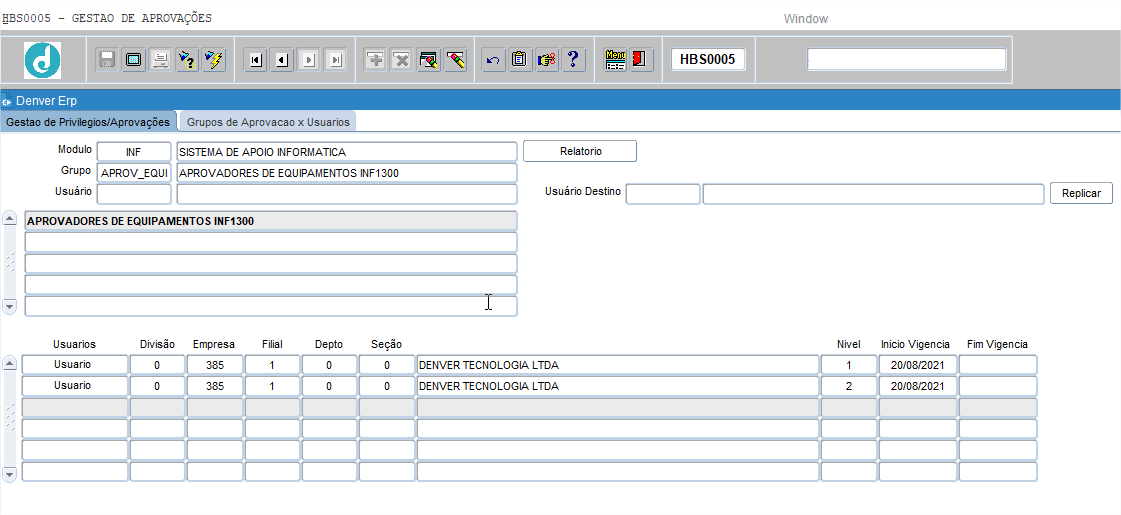Click the Grupo description field
This screenshot has width=1121, height=515.
tap(346, 173)
